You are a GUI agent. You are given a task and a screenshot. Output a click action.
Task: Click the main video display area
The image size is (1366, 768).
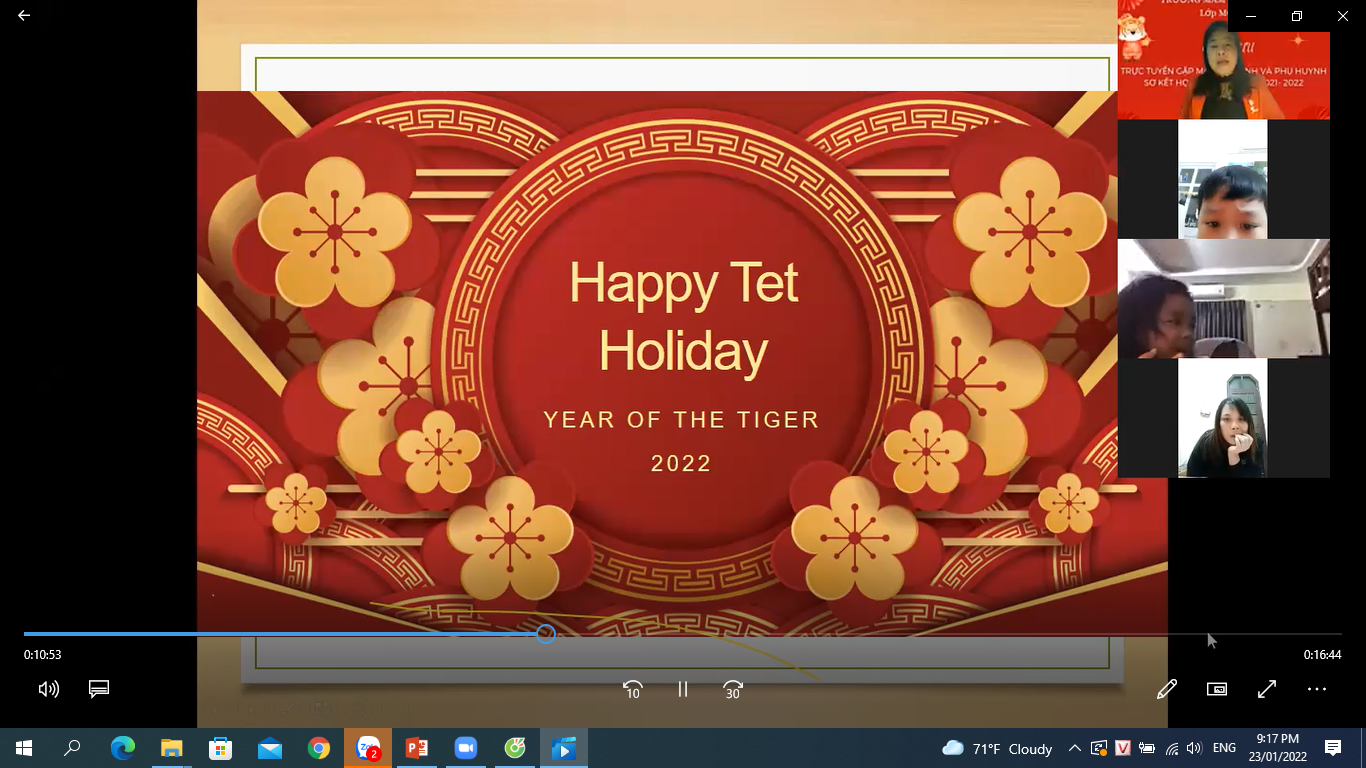click(682, 360)
